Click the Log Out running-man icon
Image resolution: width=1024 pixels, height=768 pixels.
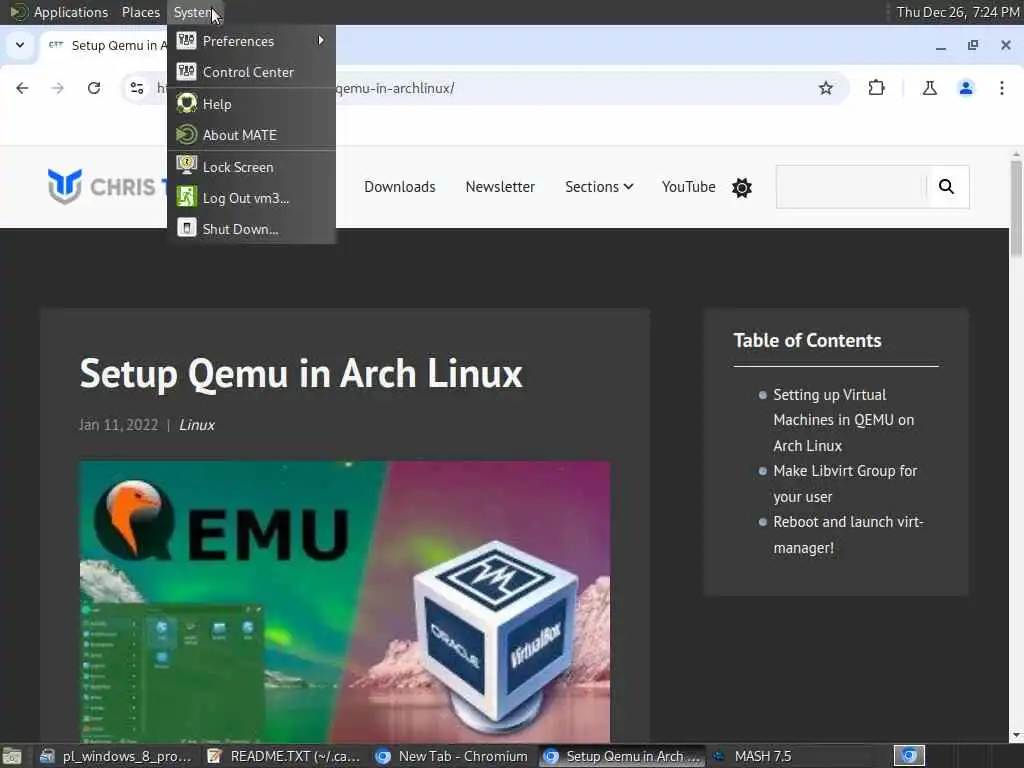(x=186, y=197)
